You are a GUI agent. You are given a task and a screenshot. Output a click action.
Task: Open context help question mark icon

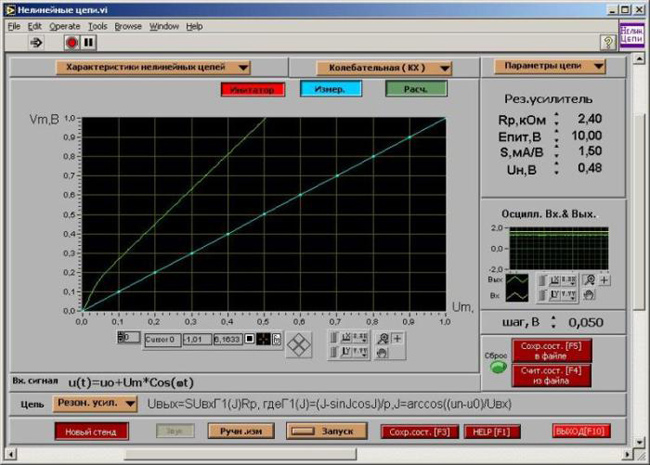(608, 42)
